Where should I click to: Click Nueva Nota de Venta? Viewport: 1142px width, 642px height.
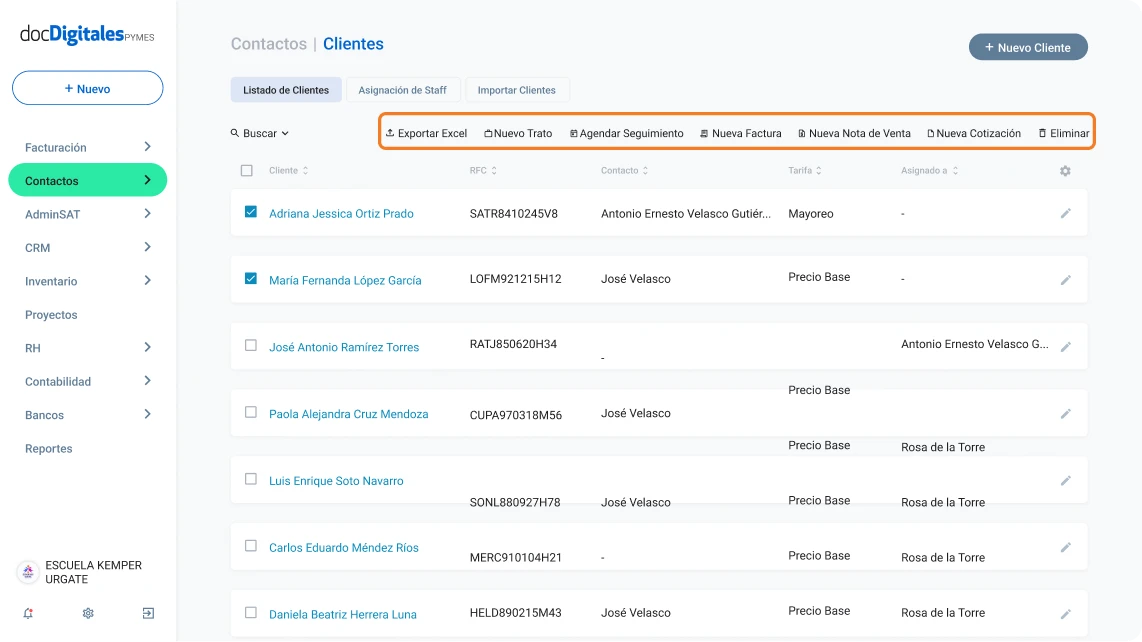(854, 133)
